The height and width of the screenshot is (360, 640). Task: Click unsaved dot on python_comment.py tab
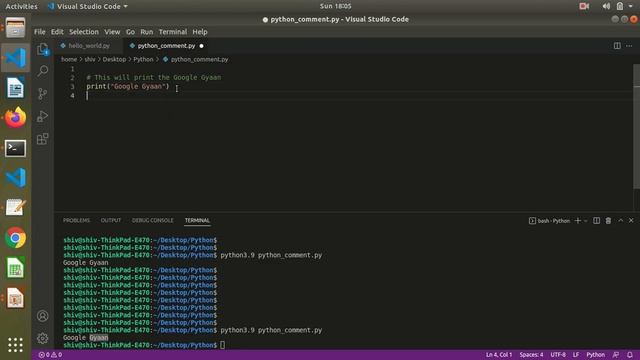coord(202,46)
